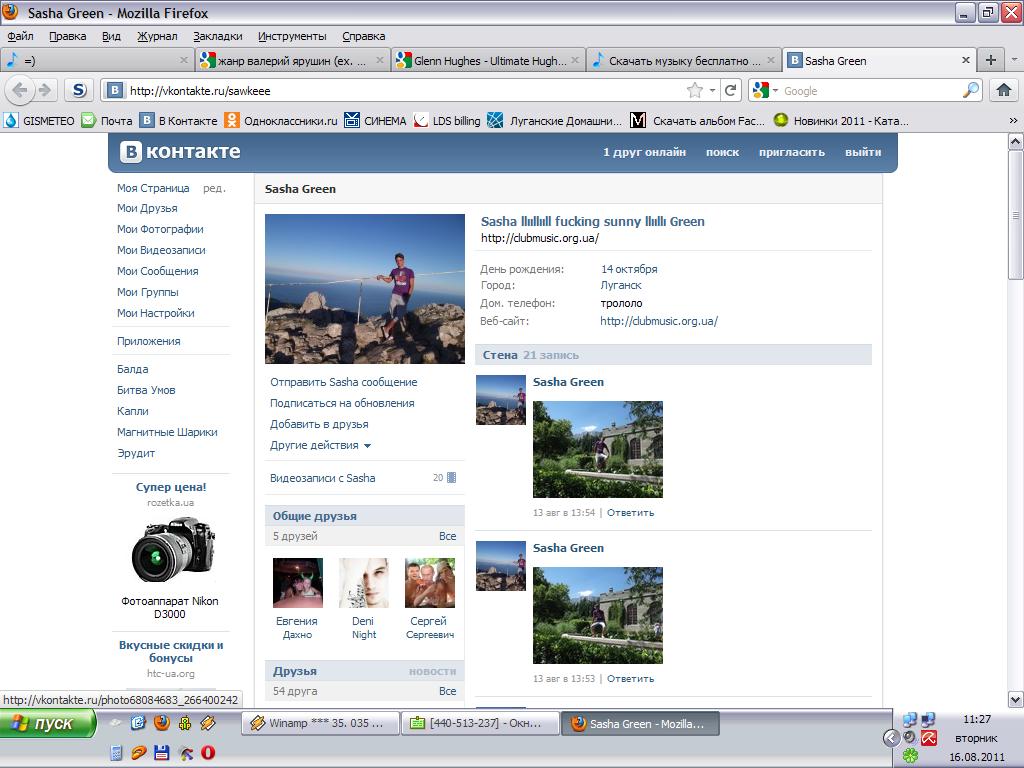The width and height of the screenshot is (1024, 768).
Task: Click Ответить under 13:54 post
Action: [630, 513]
